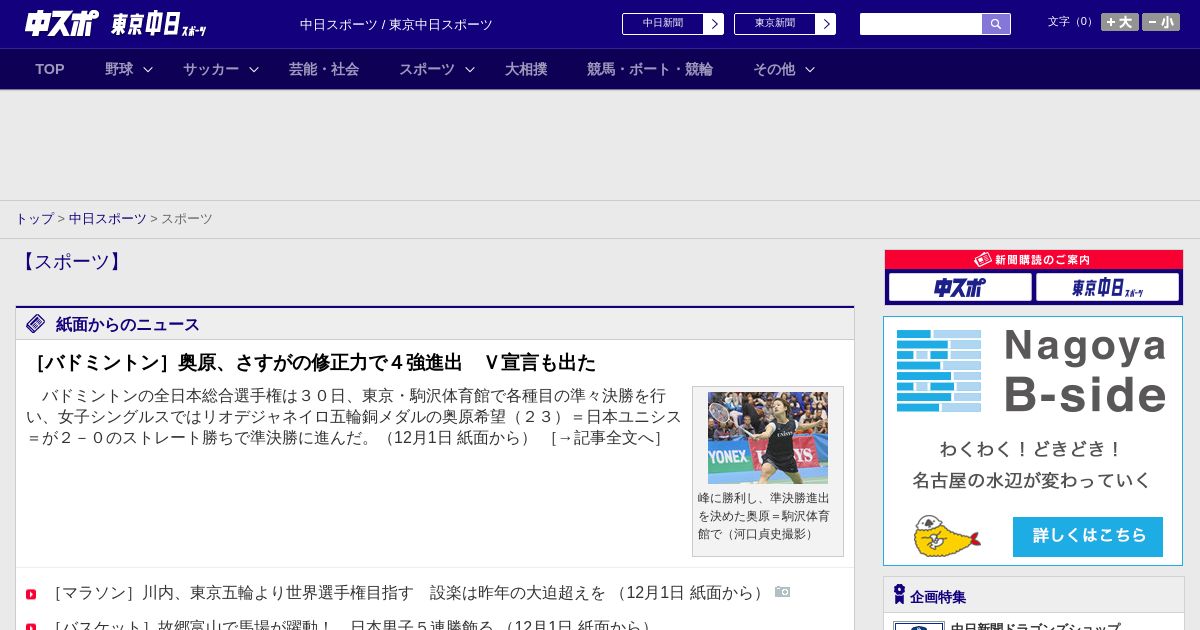The width and height of the screenshot is (1200, 630).
Task: Click Nagoya B-side brick logo
Action: 939,370
